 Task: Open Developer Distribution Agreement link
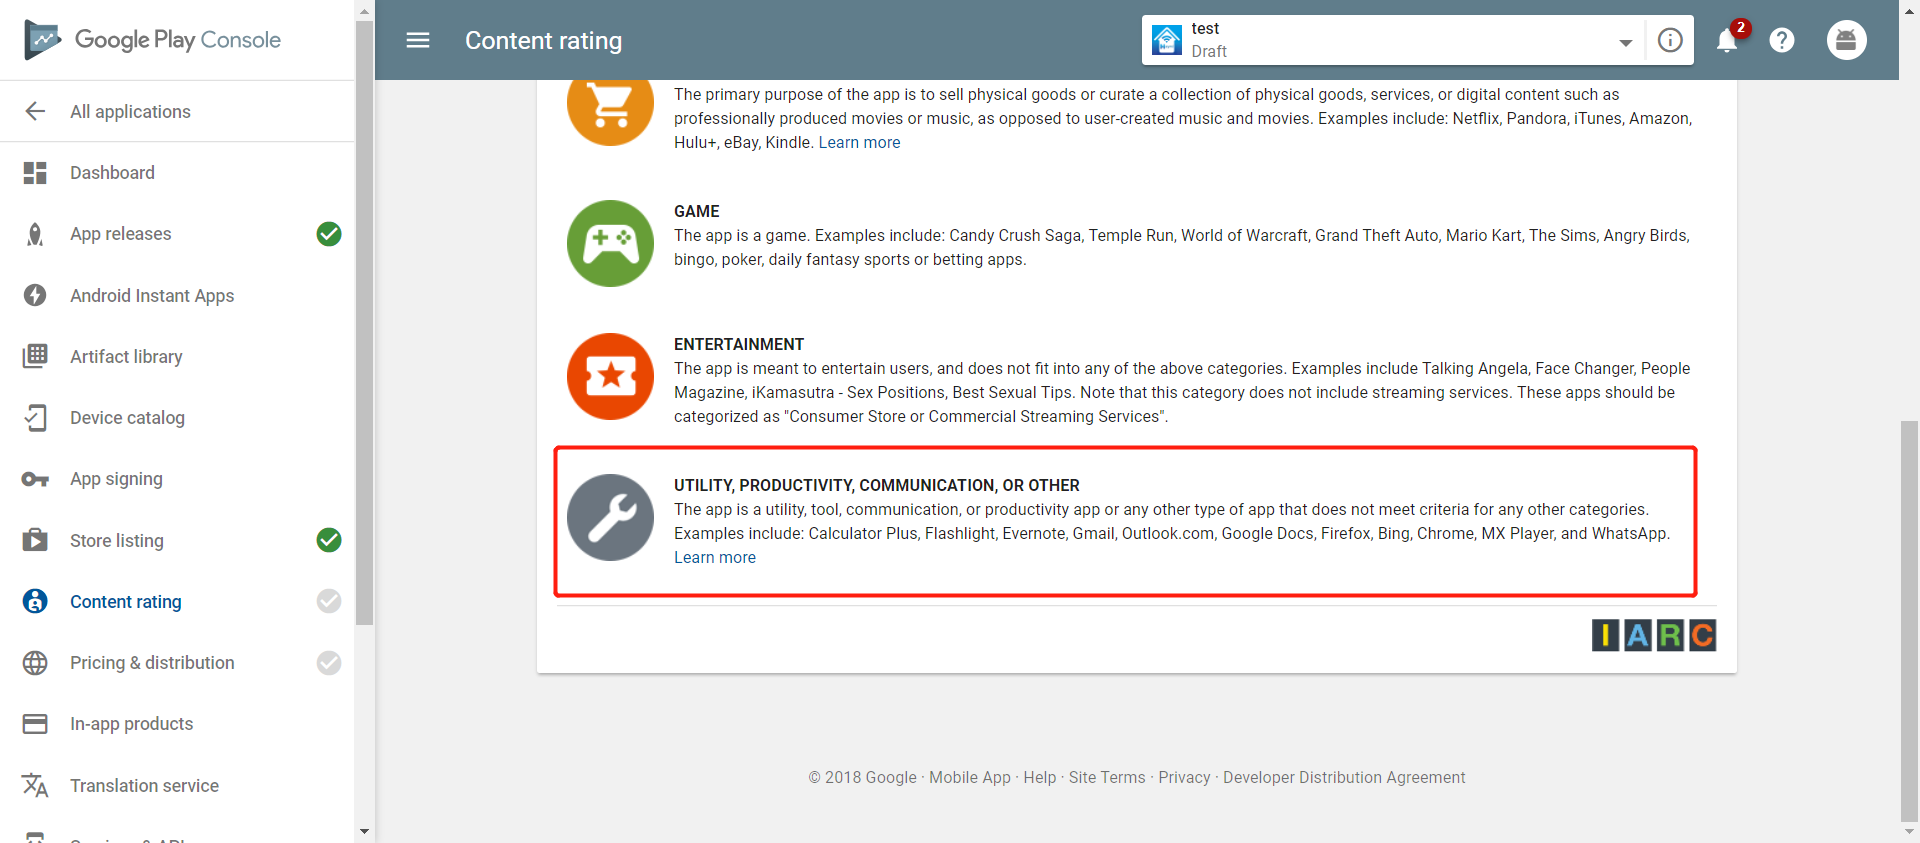pos(1344,777)
